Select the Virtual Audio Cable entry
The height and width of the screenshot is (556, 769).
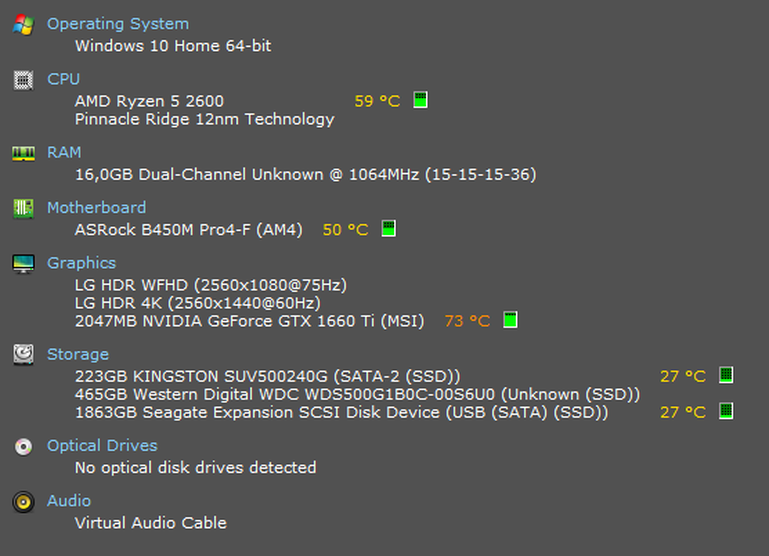[150, 523]
